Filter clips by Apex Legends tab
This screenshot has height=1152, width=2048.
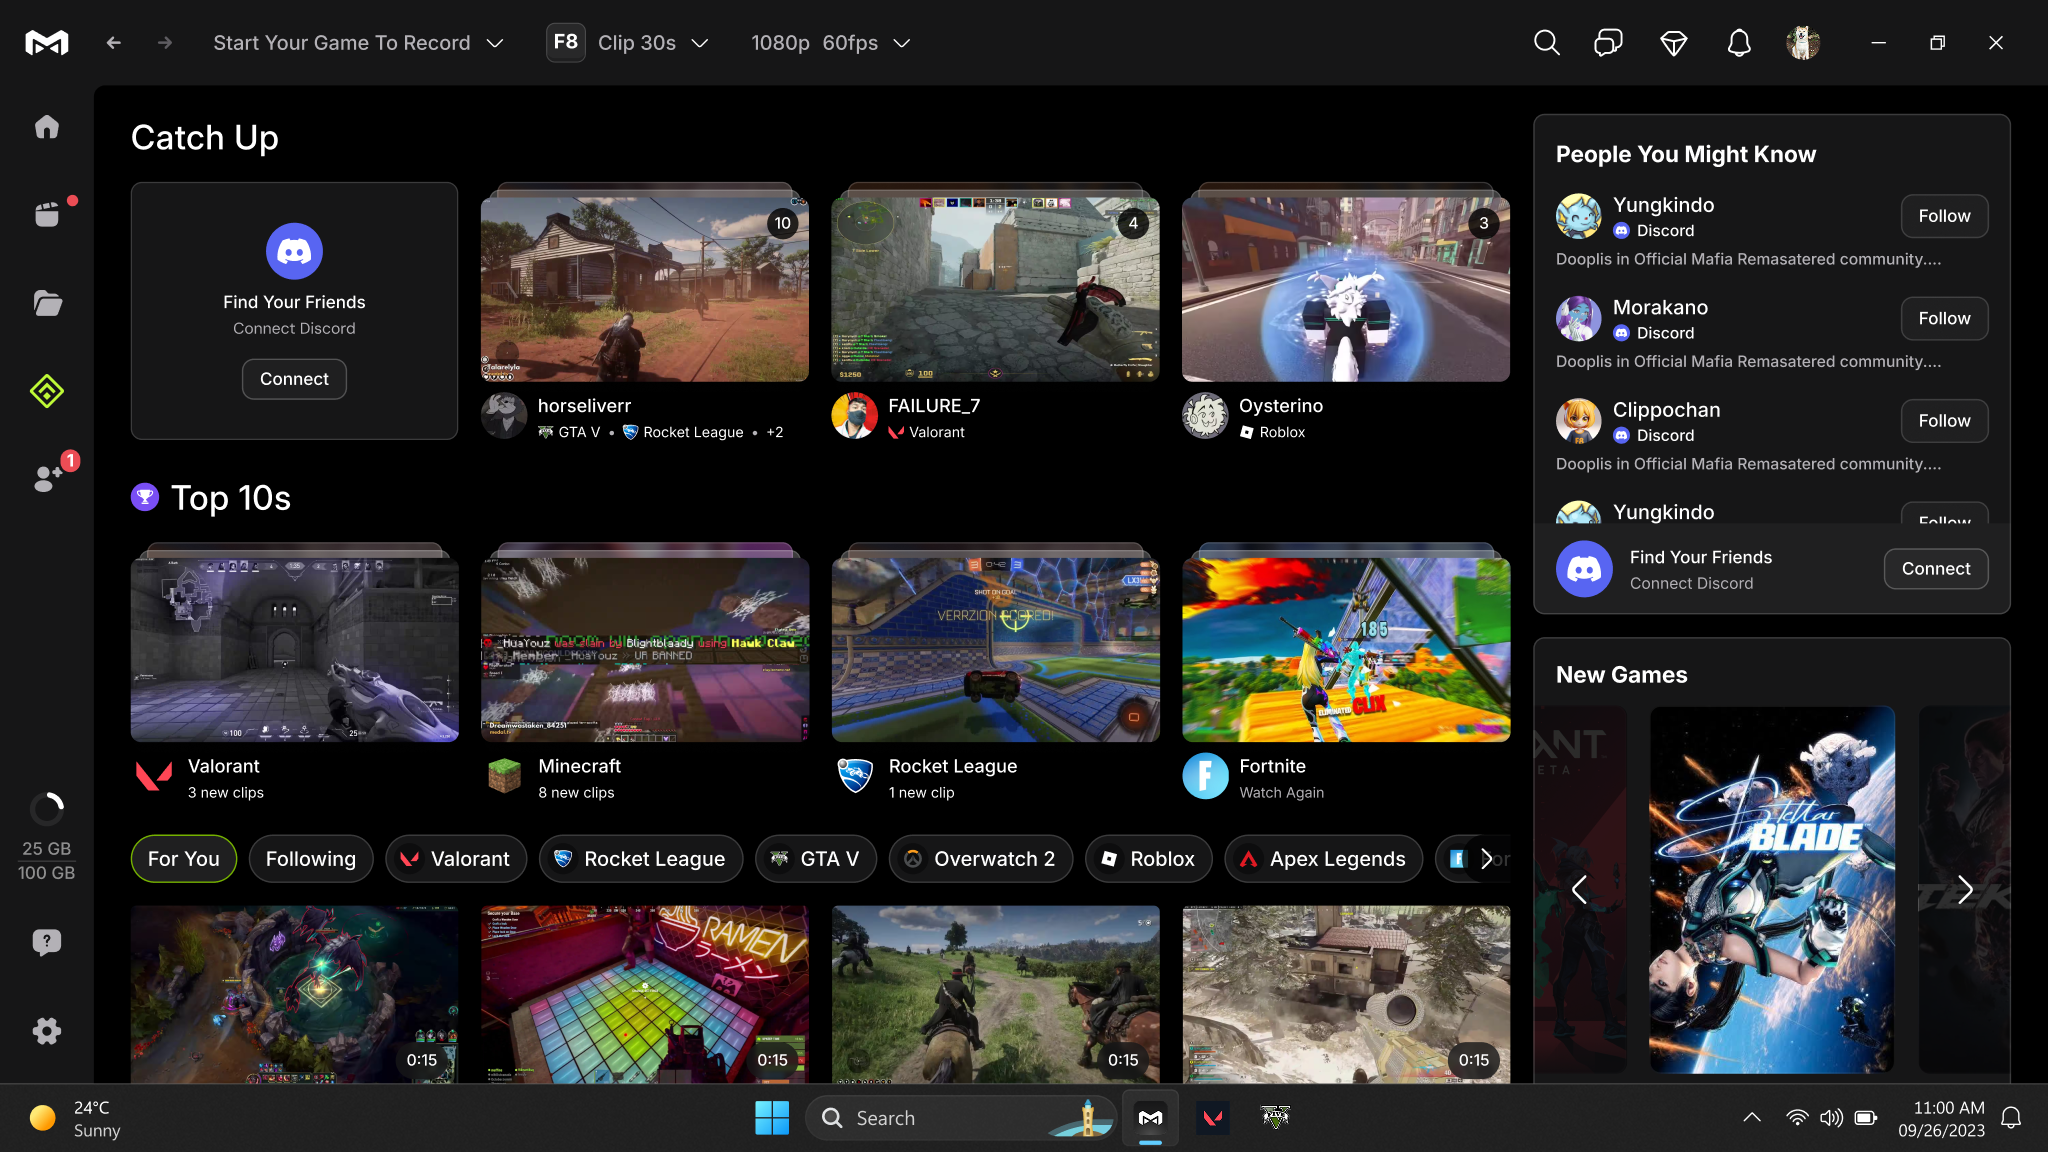click(1324, 859)
